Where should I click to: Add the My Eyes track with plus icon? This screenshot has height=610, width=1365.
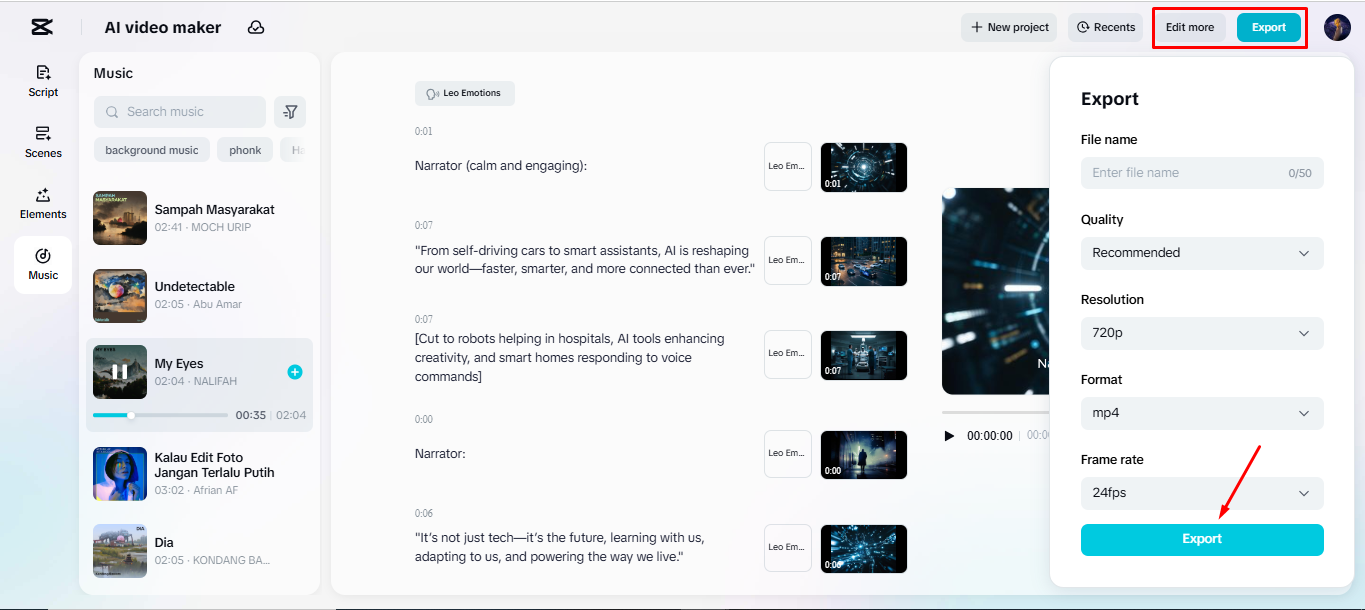(294, 371)
